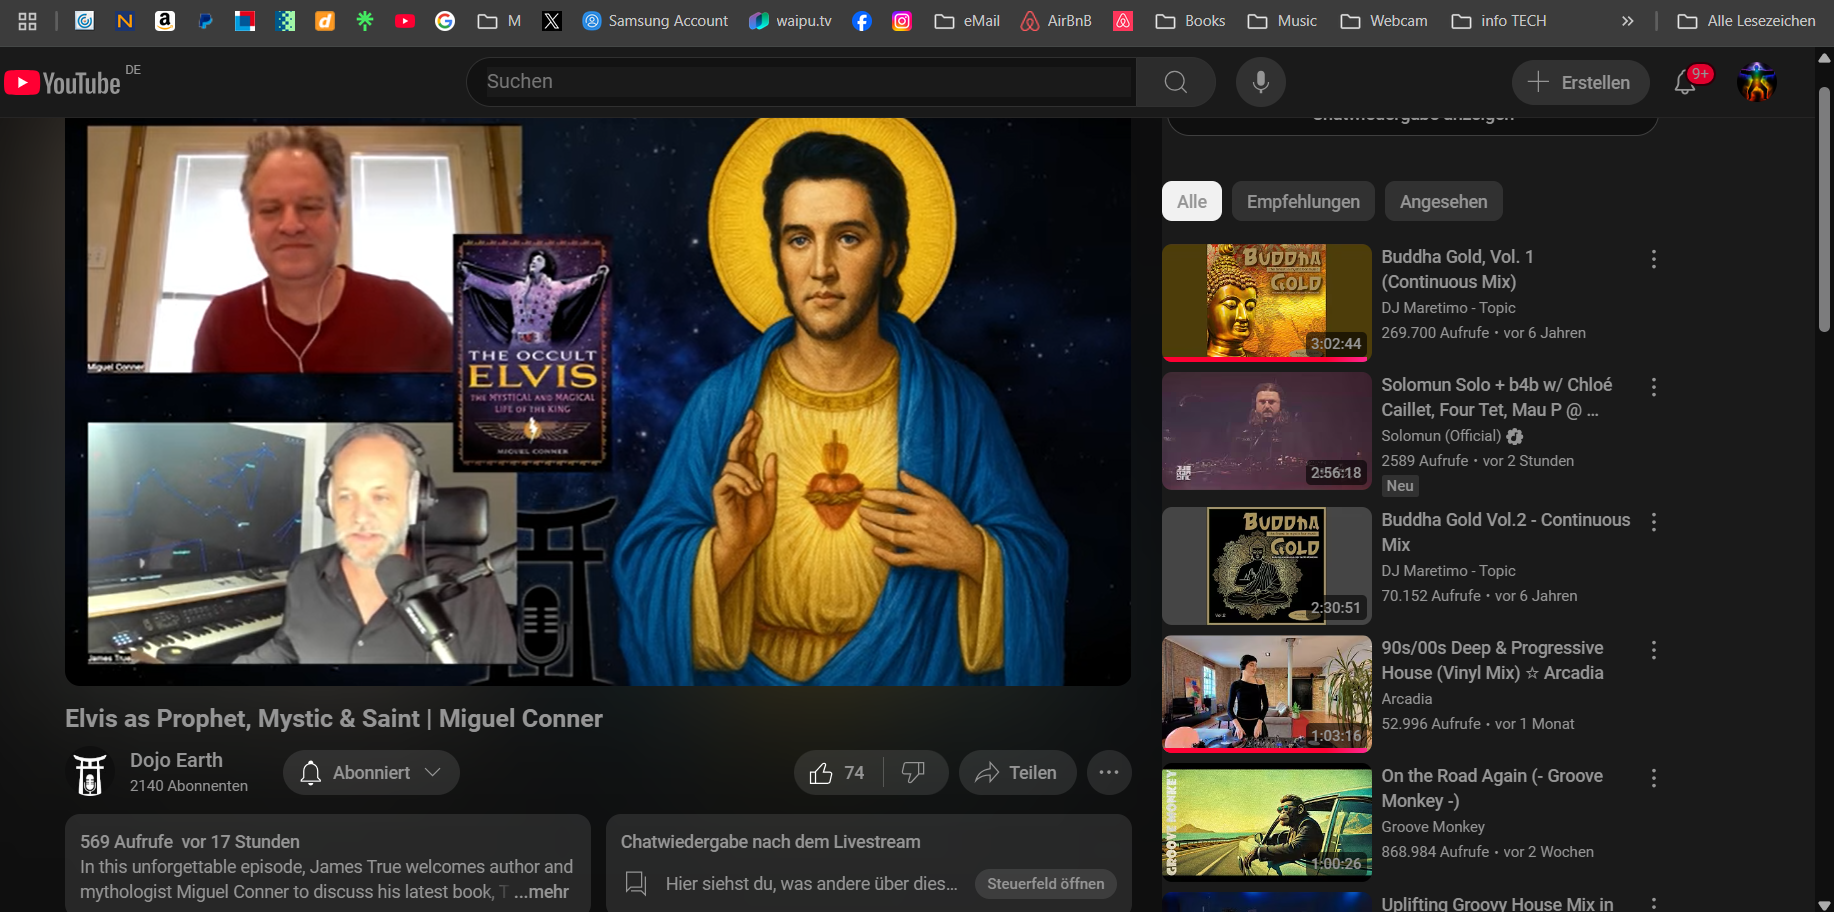Viewport: 1834px width, 912px height.
Task: Open 90s/00s Deep & Progressive House thumbnail
Action: click(1266, 694)
